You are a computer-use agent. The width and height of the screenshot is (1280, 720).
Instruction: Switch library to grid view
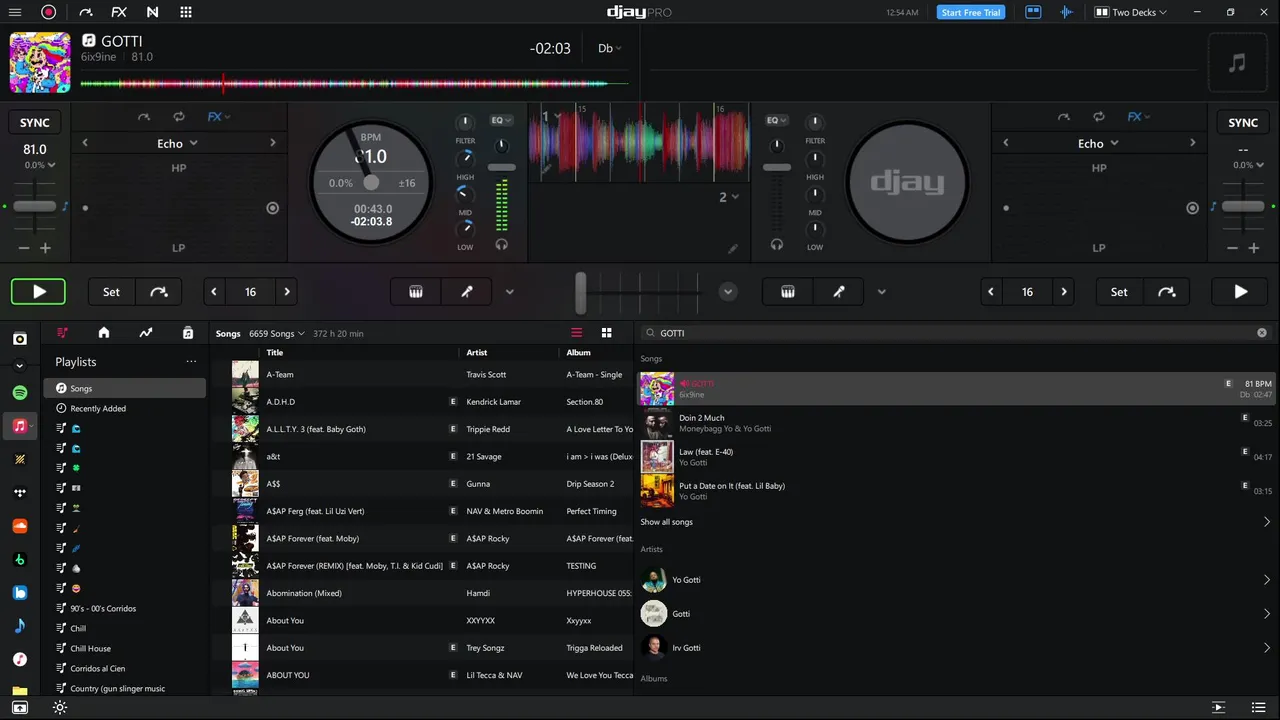coord(606,333)
